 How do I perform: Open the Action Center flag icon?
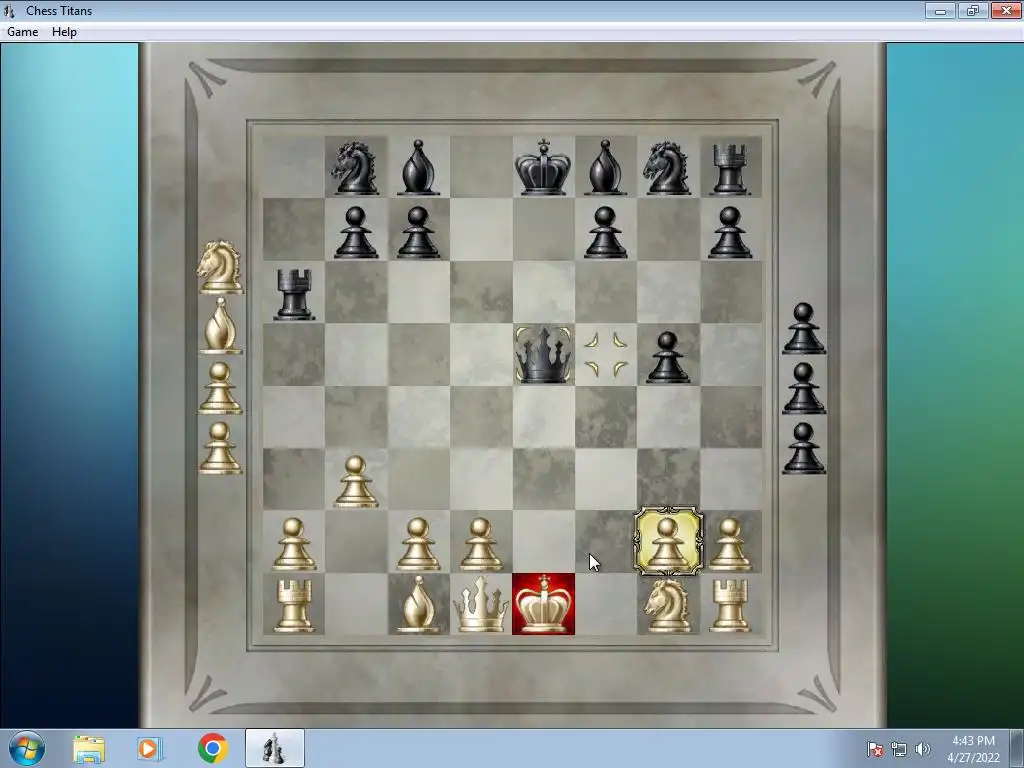point(875,749)
